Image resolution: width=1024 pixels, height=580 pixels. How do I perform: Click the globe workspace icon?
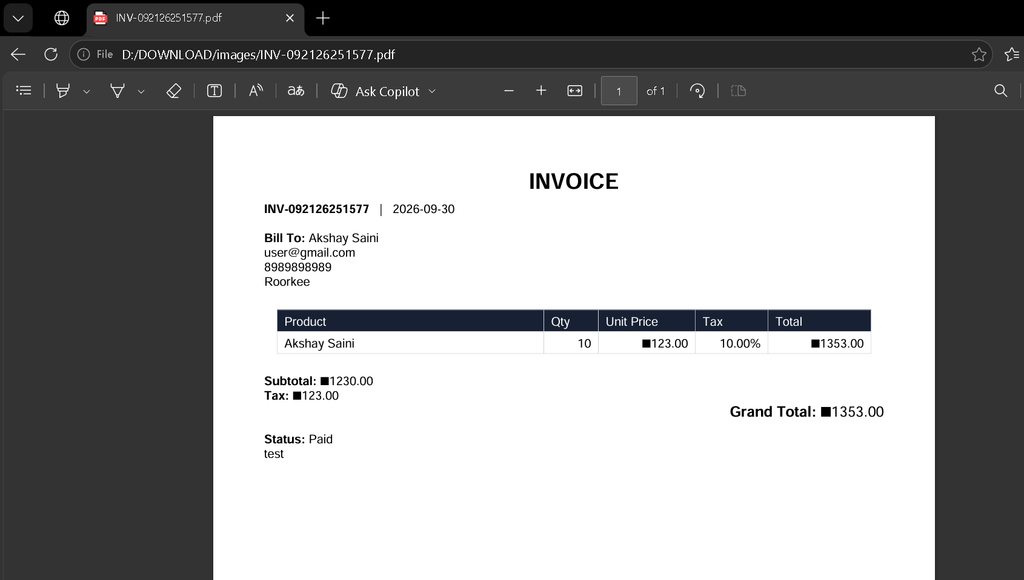(x=61, y=18)
